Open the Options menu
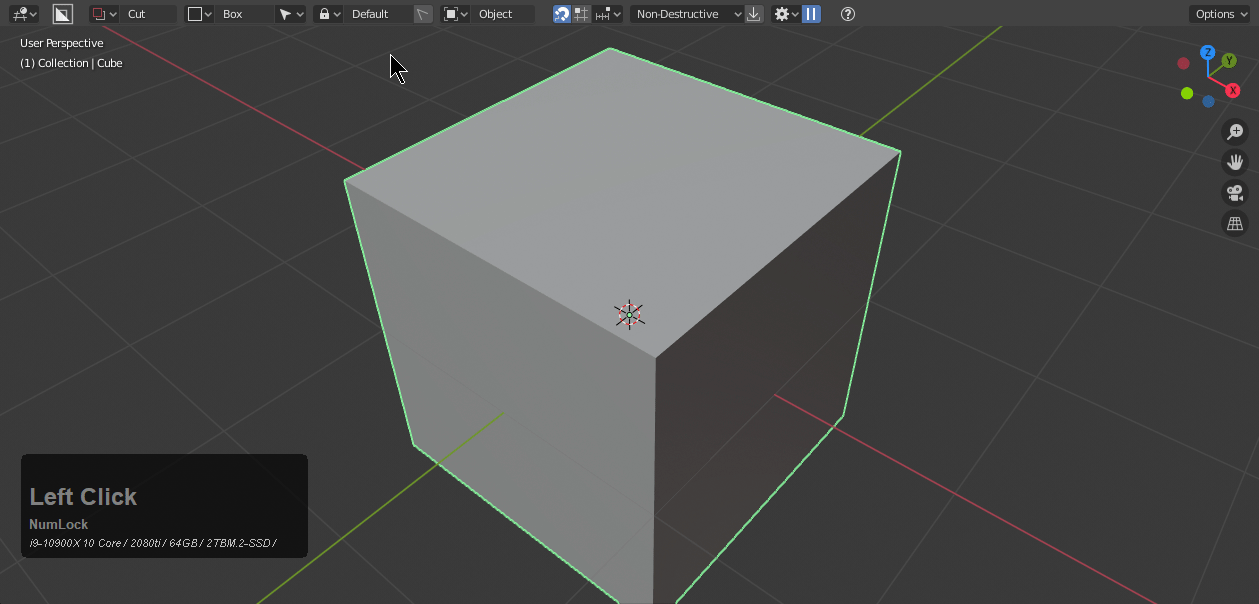This screenshot has width=1259, height=604. click(1220, 14)
